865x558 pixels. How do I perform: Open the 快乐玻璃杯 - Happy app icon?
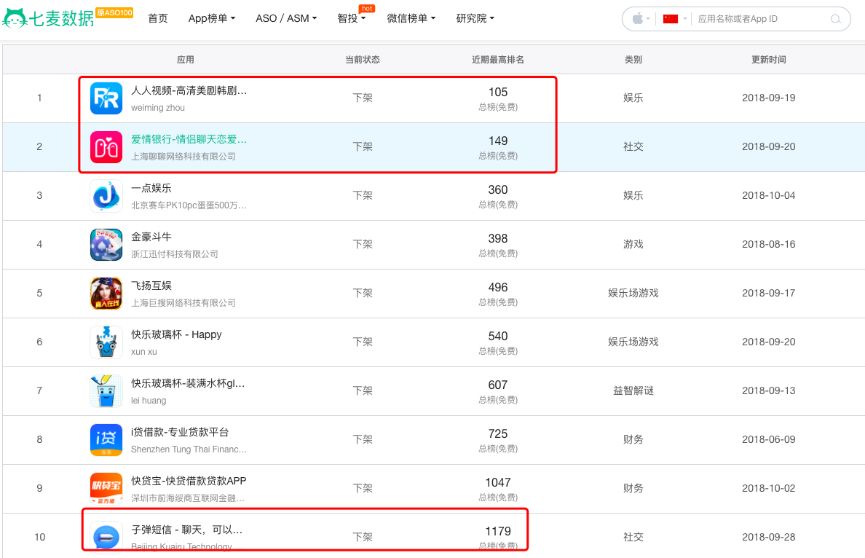click(x=106, y=342)
